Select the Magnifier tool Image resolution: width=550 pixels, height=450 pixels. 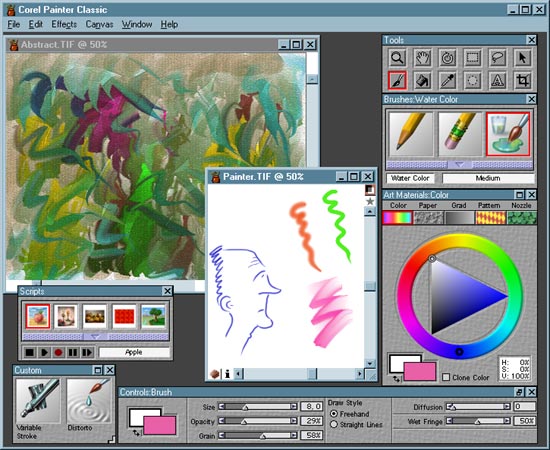[397, 58]
